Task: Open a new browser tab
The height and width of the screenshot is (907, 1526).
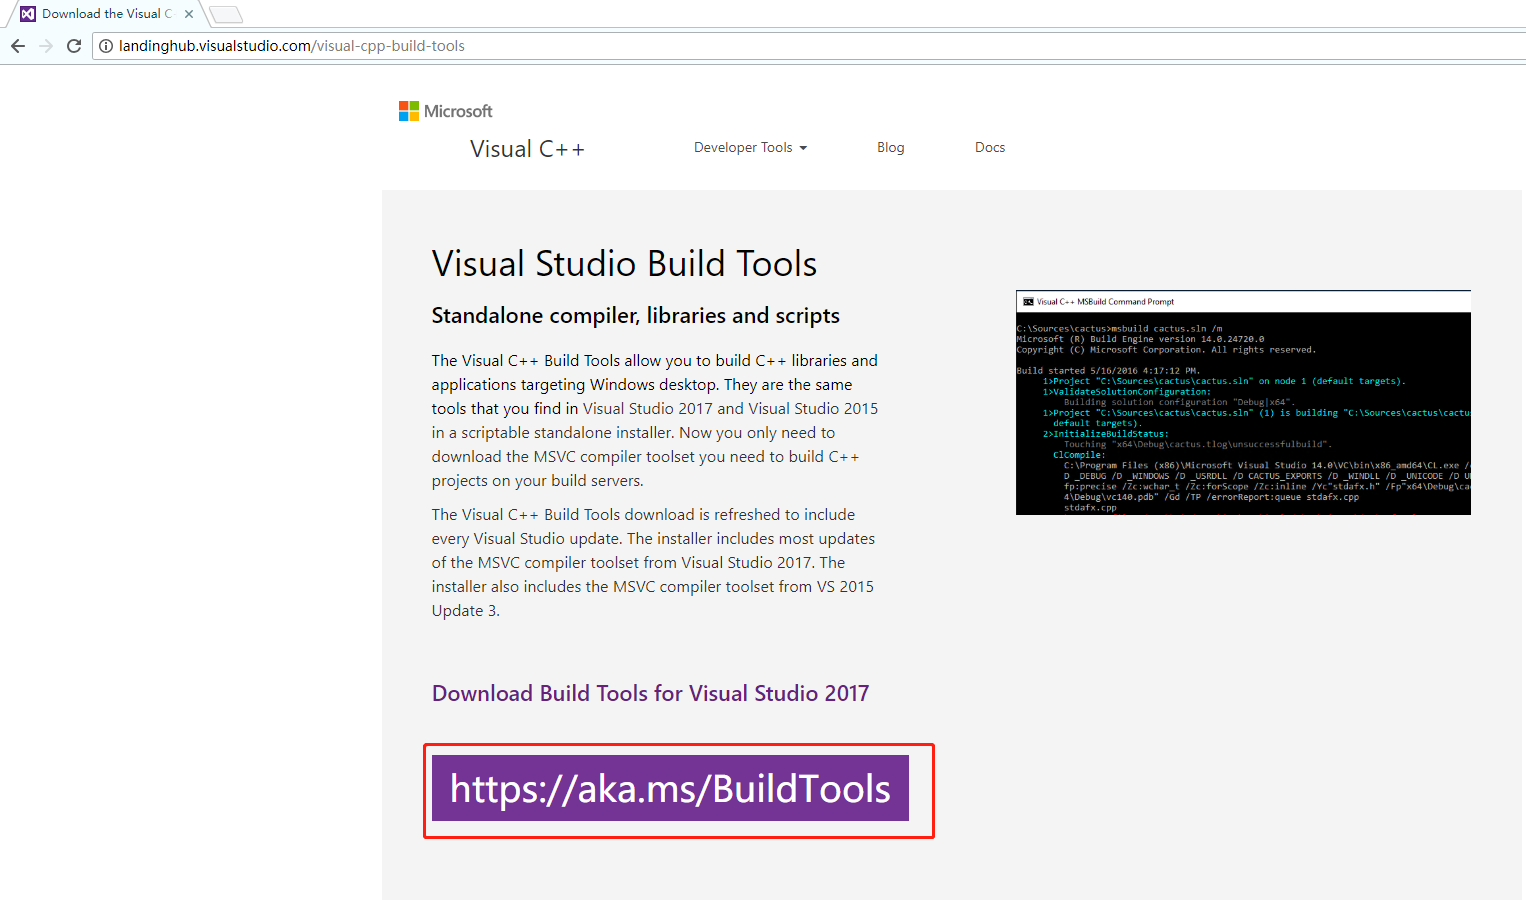Action: pos(226,14)
